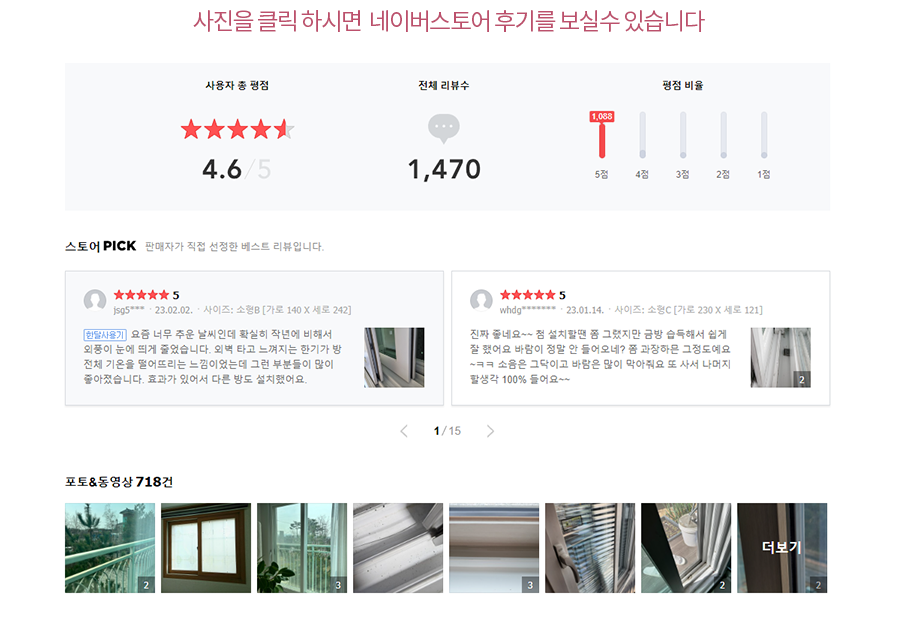The image size is (900, 636).
Task: Open the brown wooden window photo
Action: tap(206, 548)
